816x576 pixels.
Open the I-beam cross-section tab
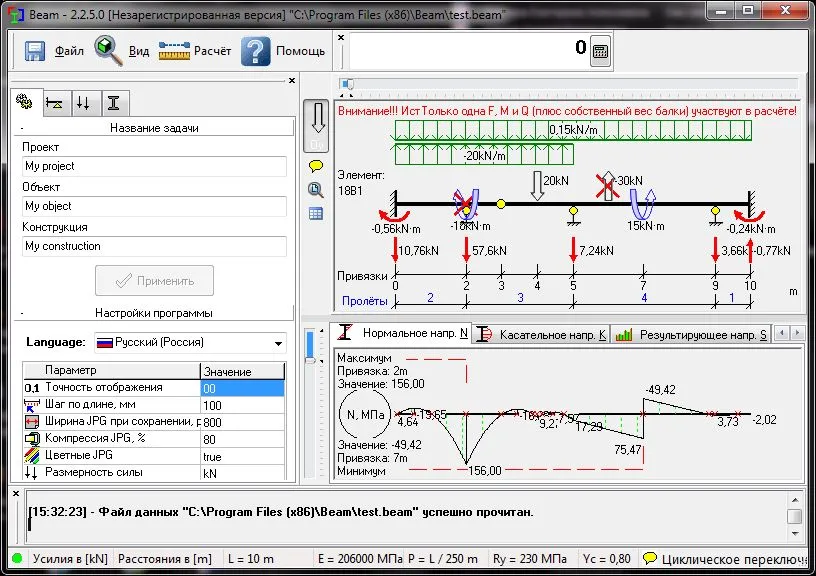[x=114, y=102]
